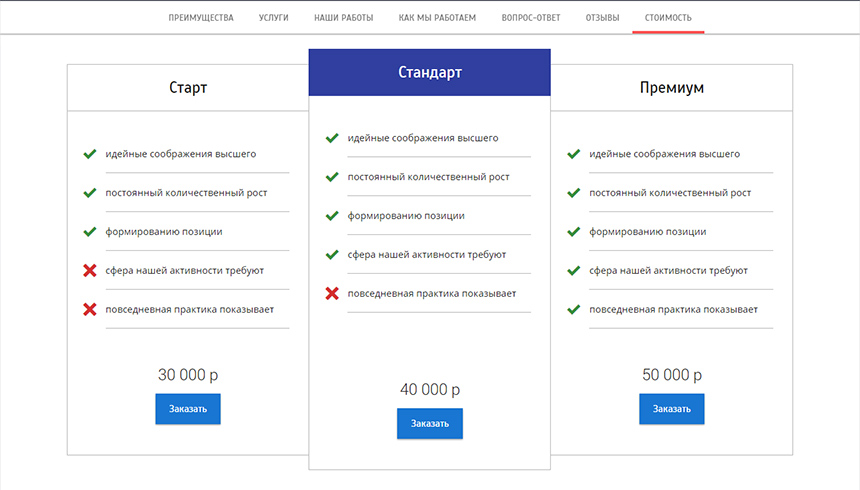860x490 pixels.
Task: Open the Отзывы navigation link
Action: click(602, 18)
